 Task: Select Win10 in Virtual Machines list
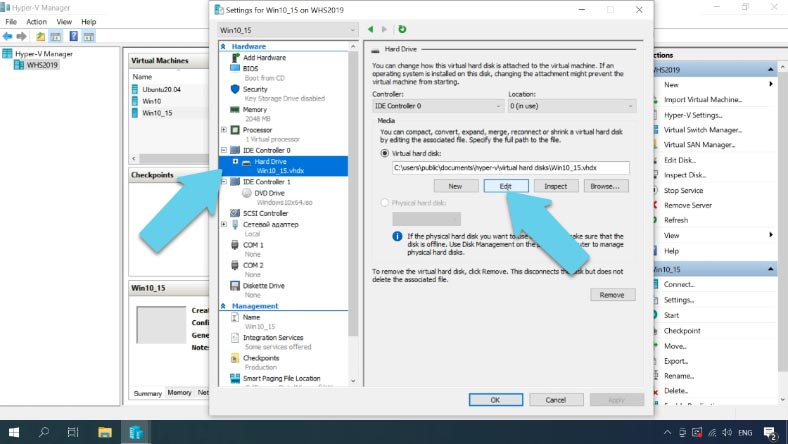click(x=152, y=101)
